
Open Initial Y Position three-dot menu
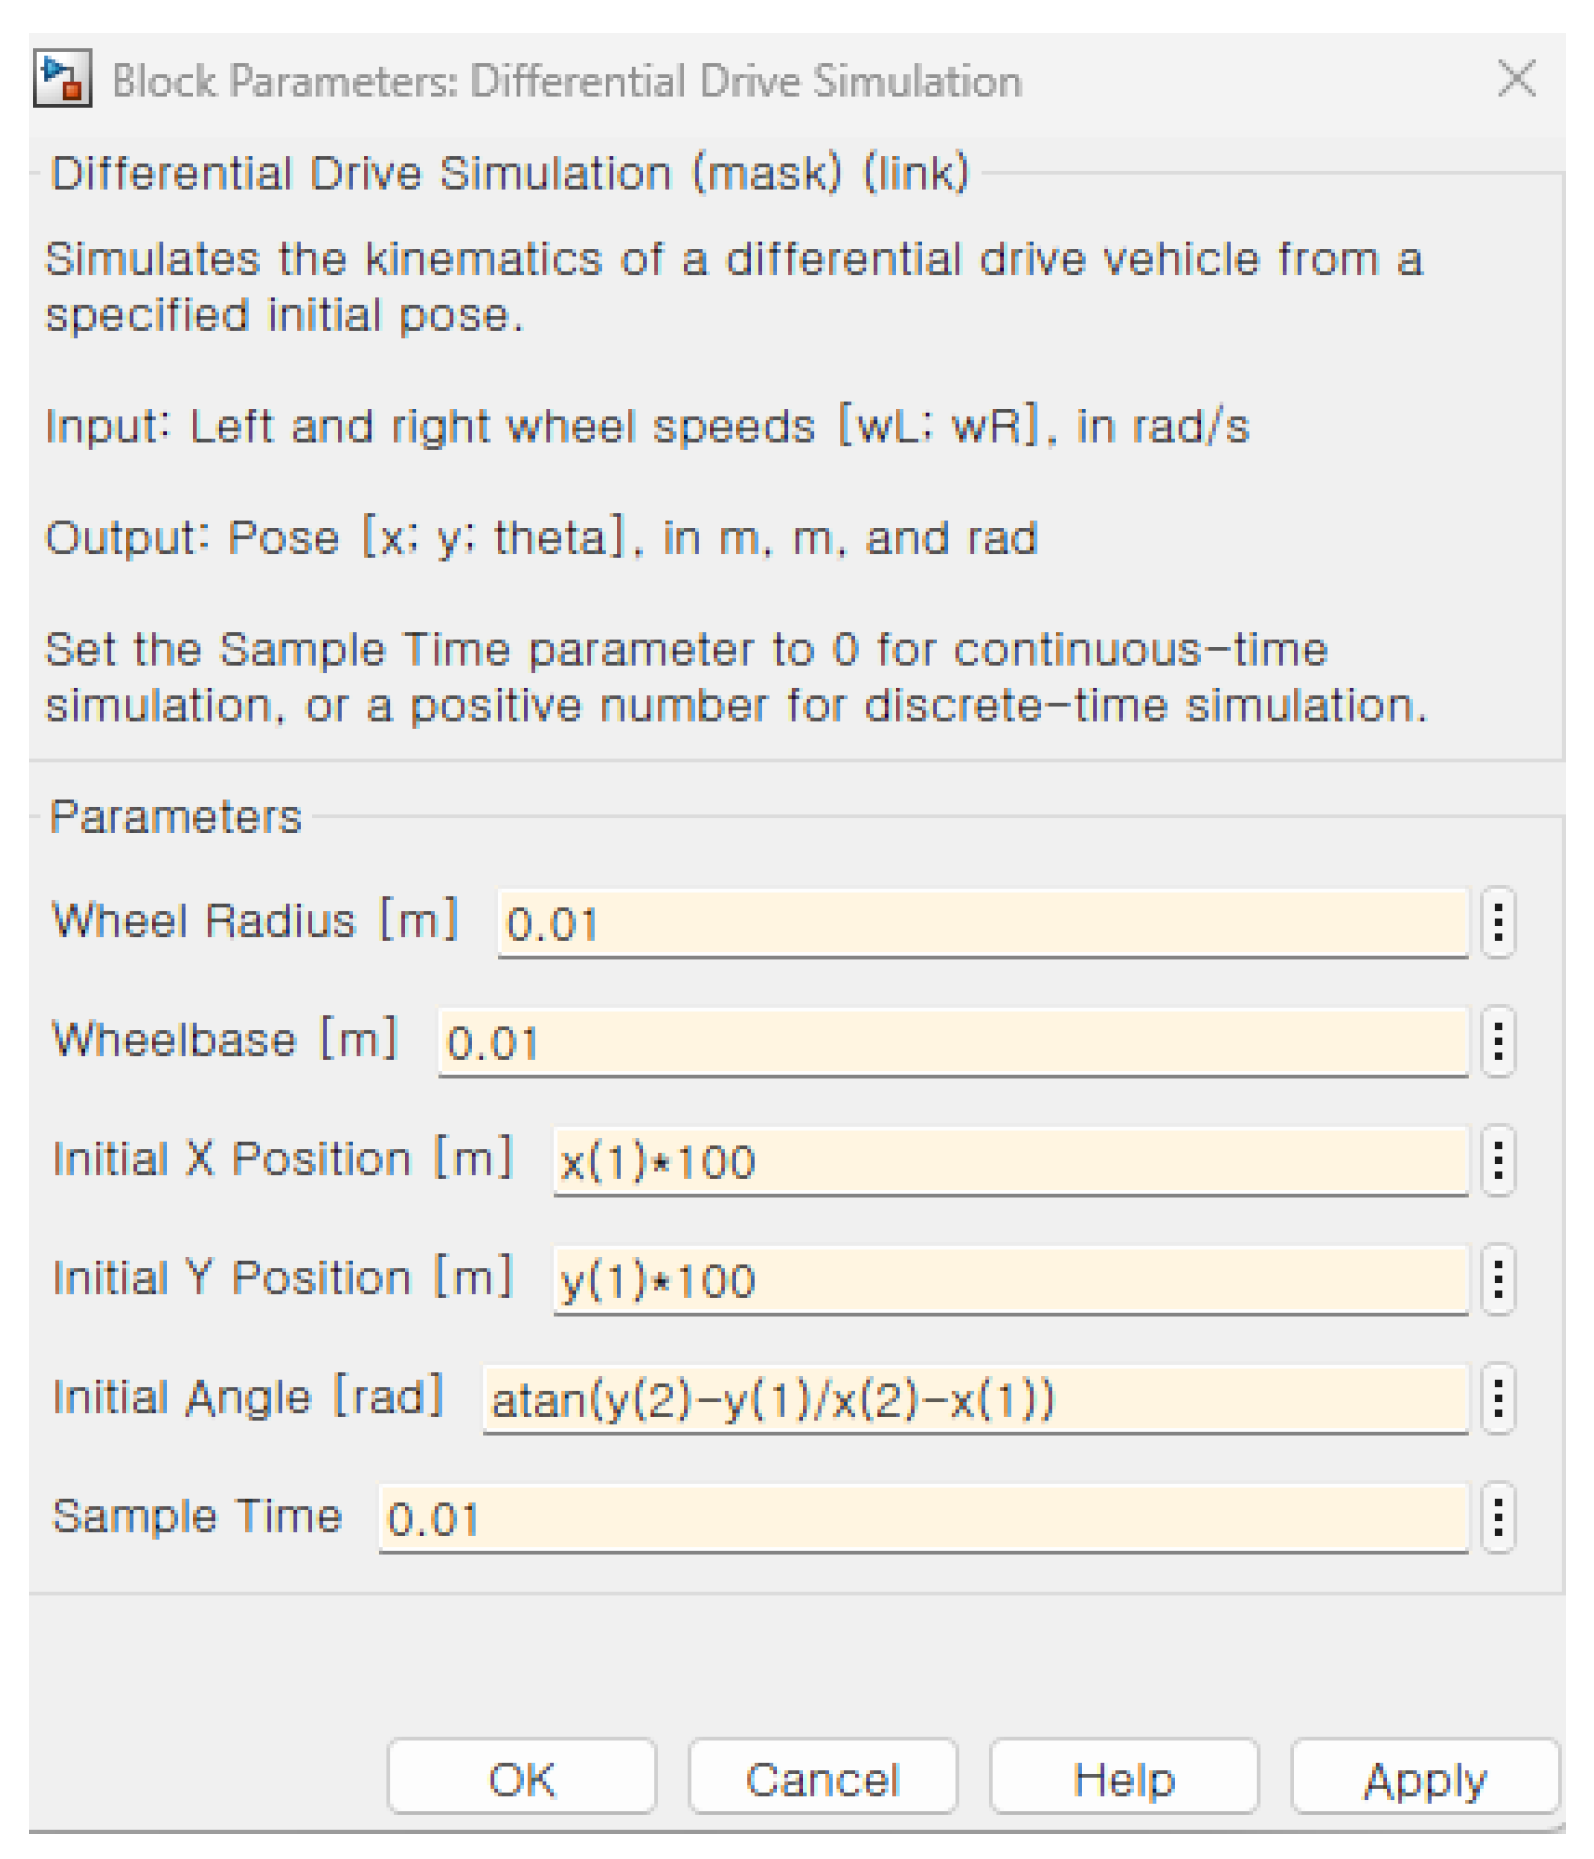(x=1497, y=1279)
